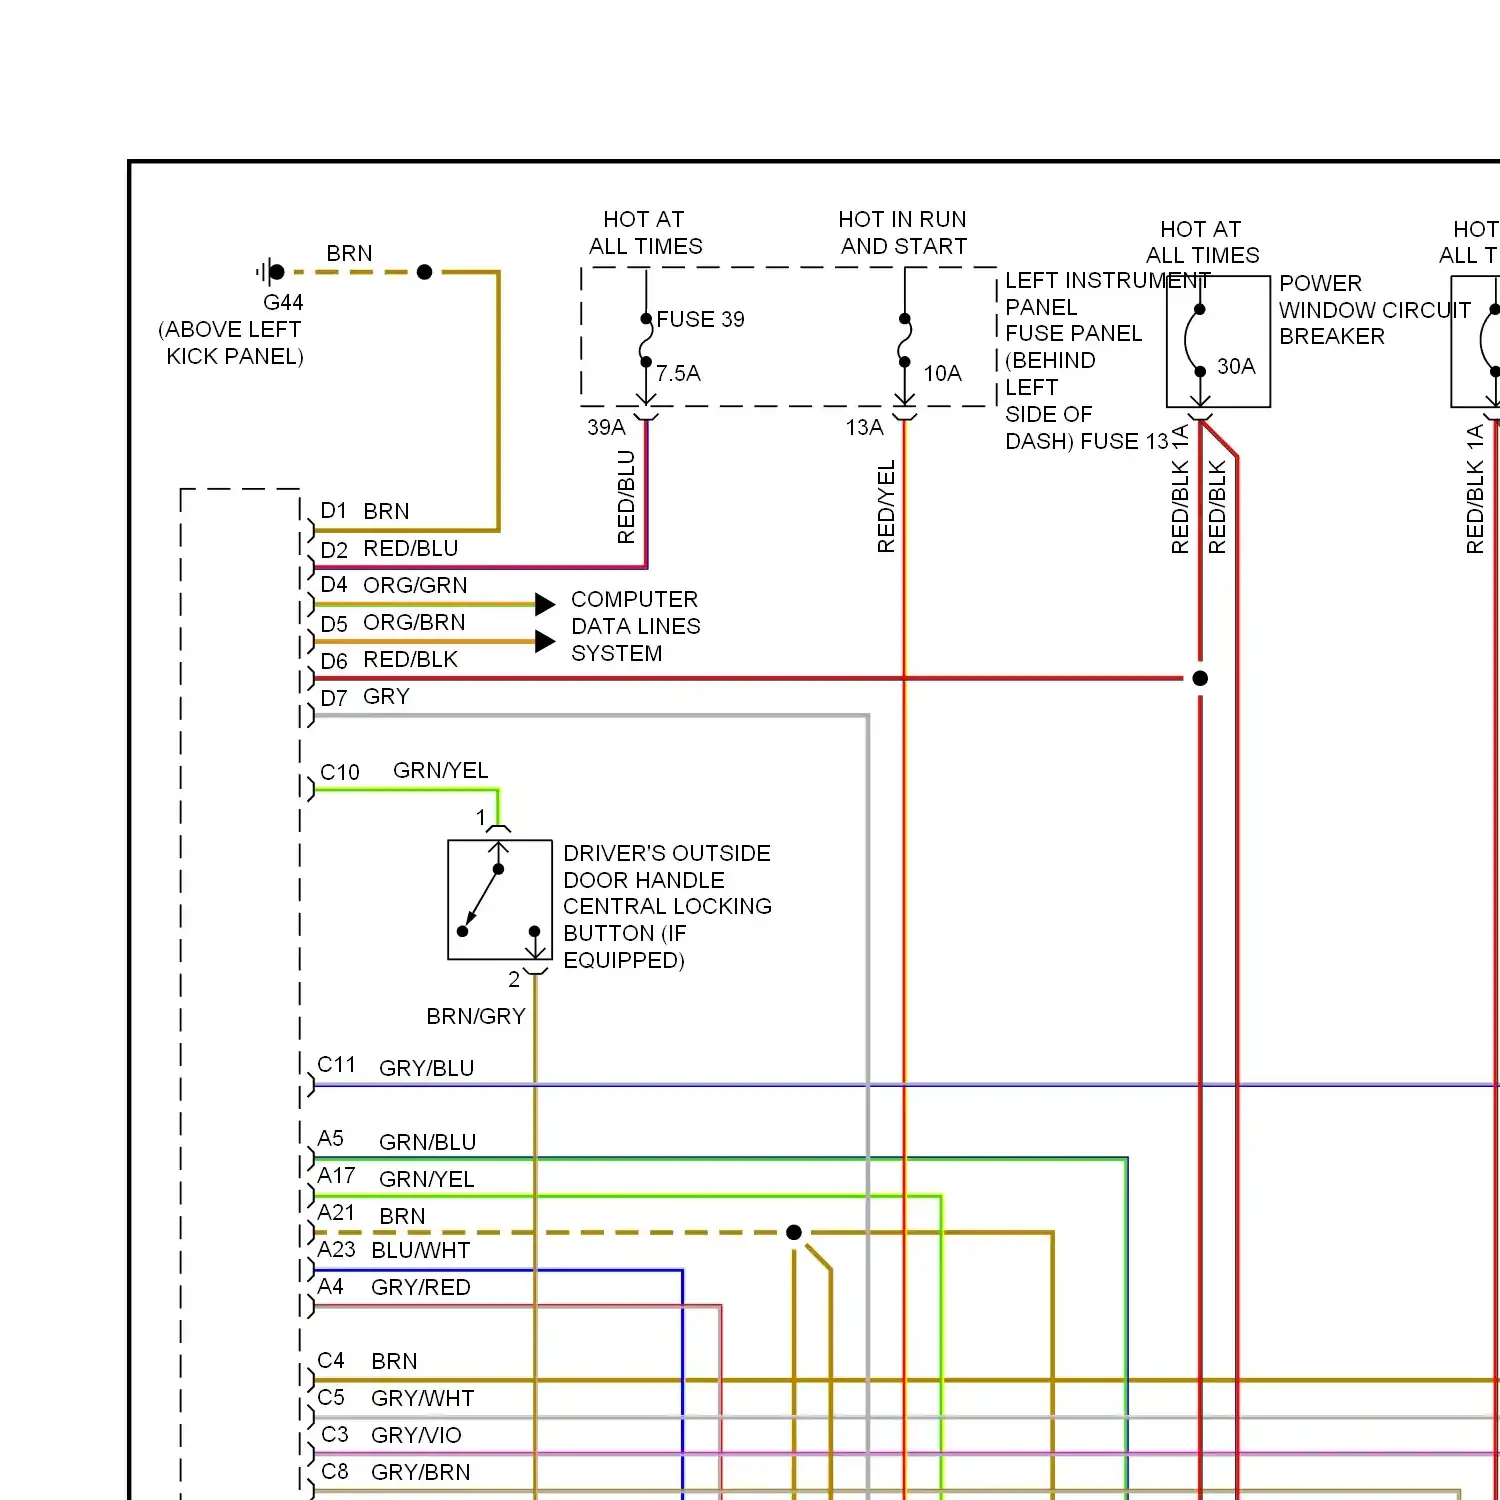This screenshot has width=1500, height=1500.
Task: Click the 'A4 GRY/RED' pin label
Action: point(393,1287)
